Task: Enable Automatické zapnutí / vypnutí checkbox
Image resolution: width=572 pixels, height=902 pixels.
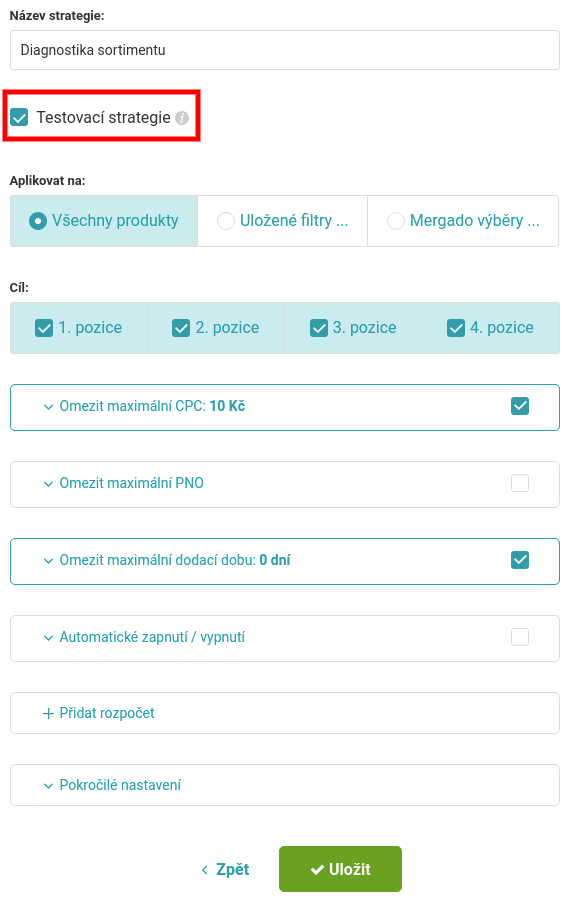Action: (x=520, y=637)
